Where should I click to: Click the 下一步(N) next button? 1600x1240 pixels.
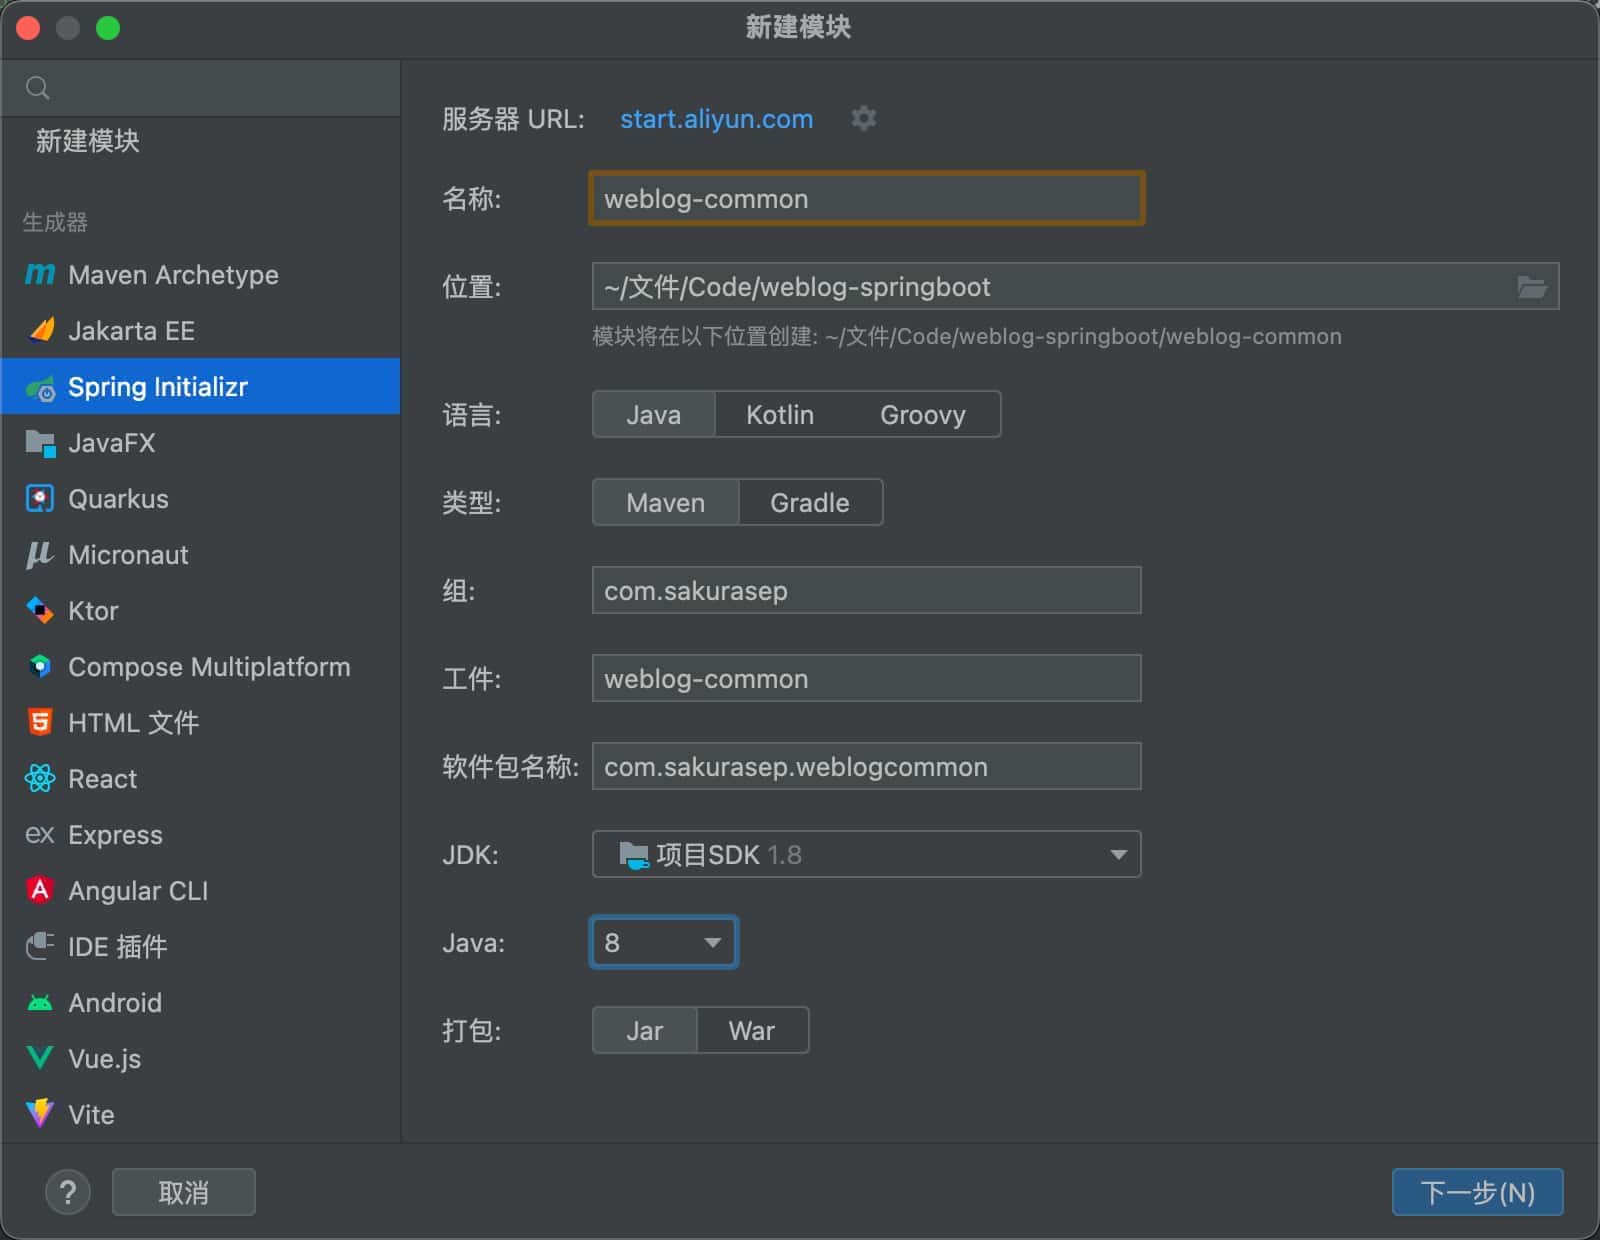(1477, 1192)
